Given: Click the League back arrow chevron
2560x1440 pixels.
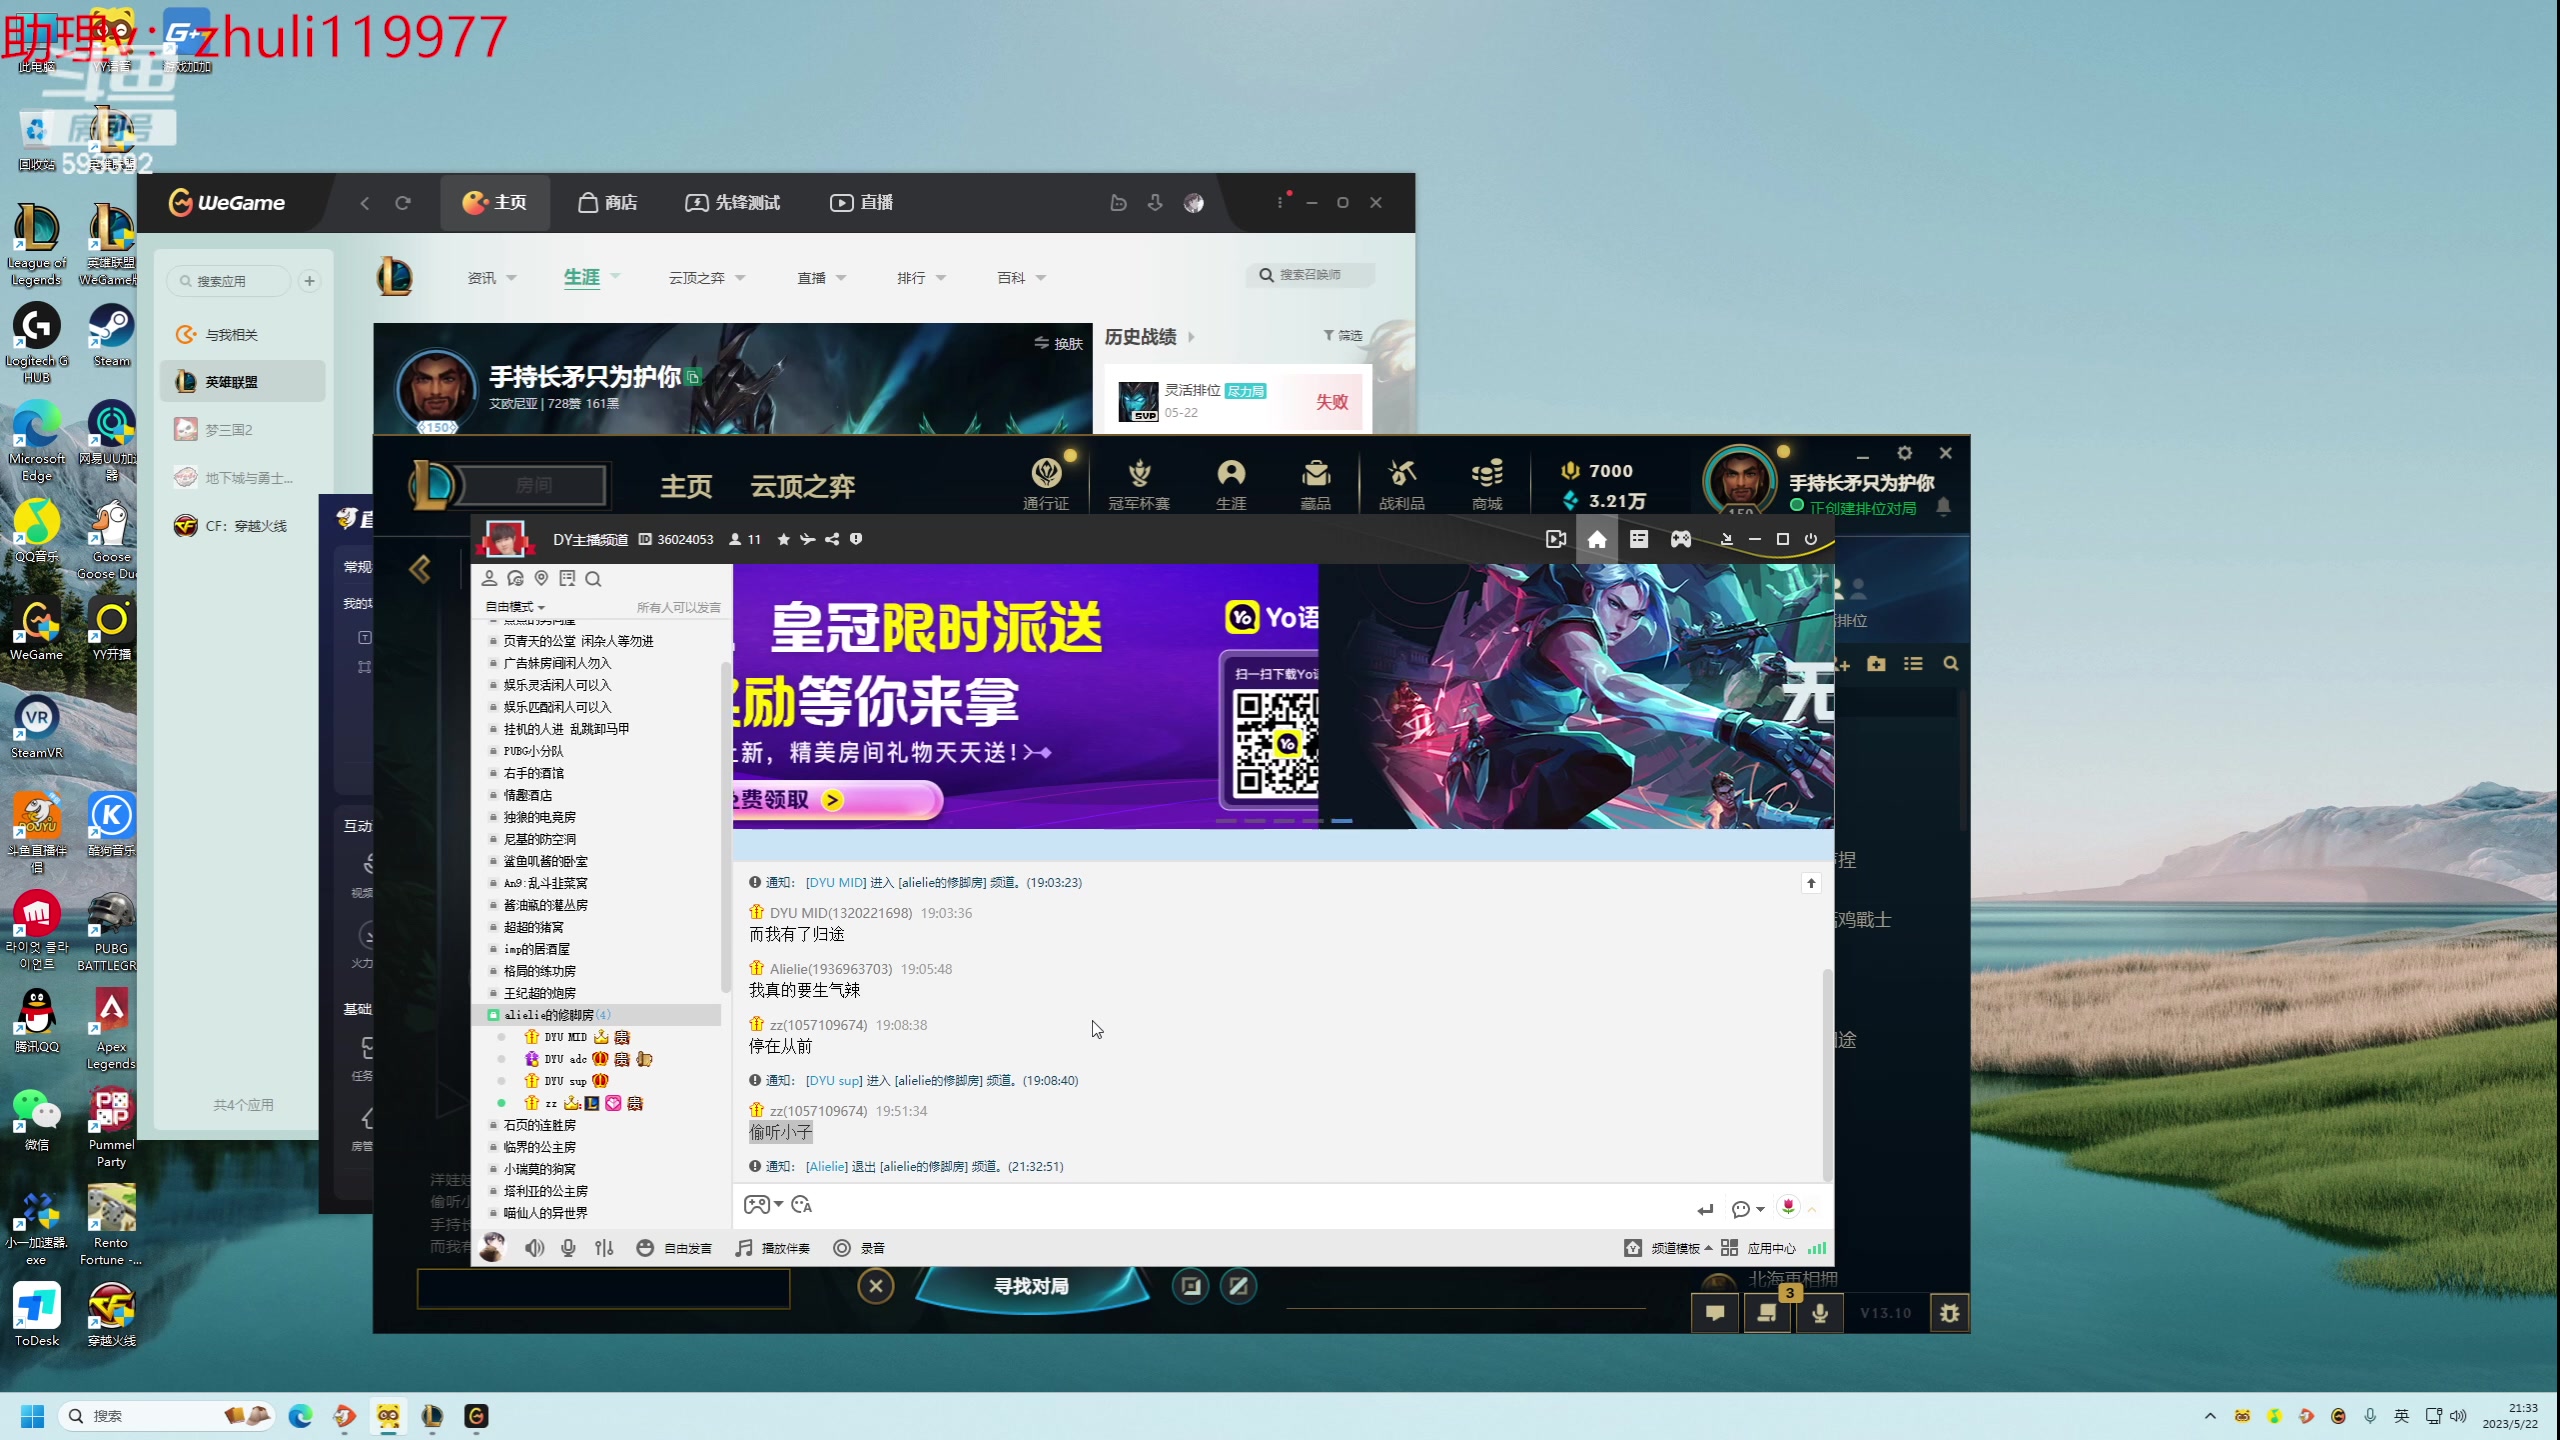Looking at the screenshot, I should 420,569.
